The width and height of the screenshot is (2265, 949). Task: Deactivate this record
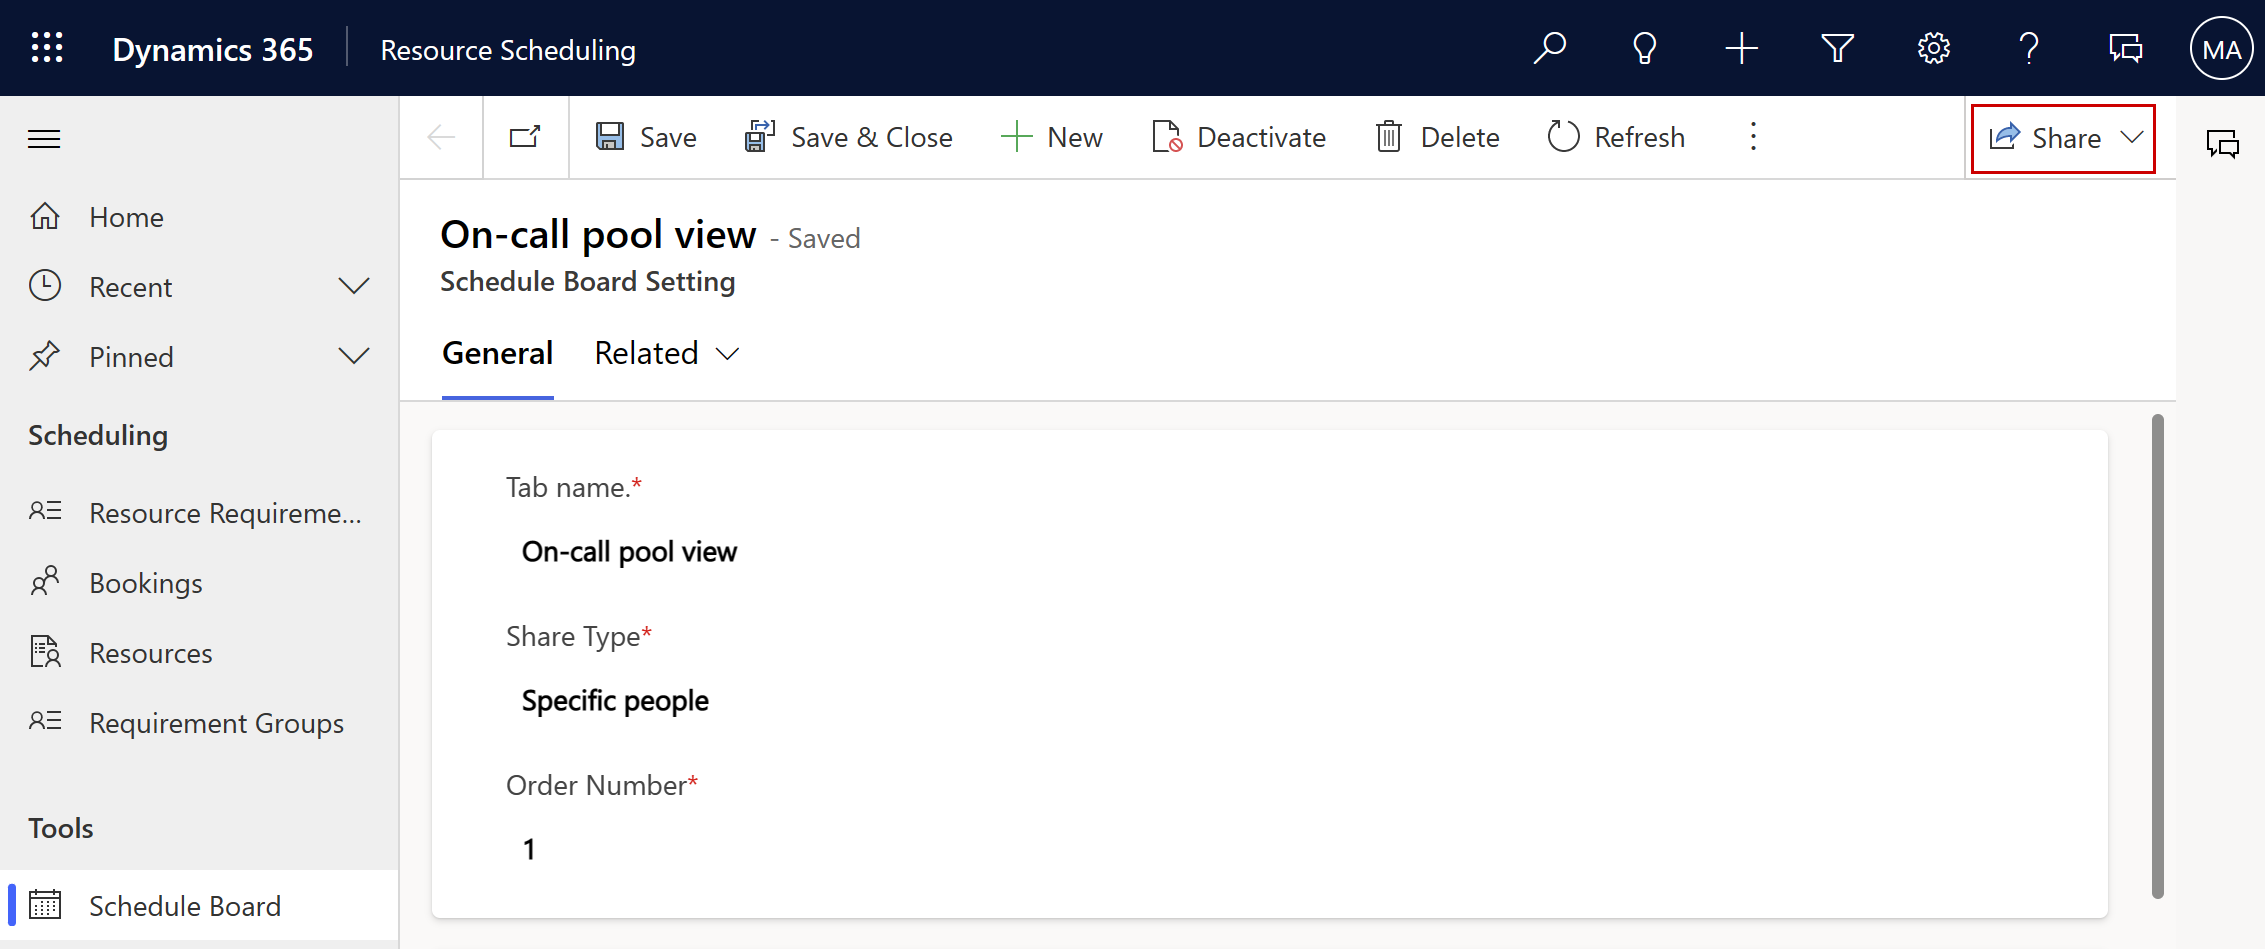(x=1238, y=137)
